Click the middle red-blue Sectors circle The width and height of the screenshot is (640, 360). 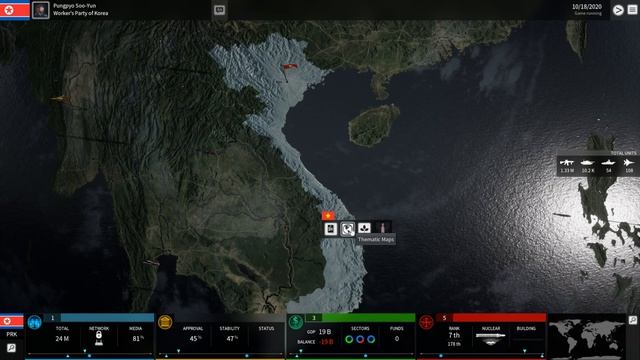[x=360, y=339]
